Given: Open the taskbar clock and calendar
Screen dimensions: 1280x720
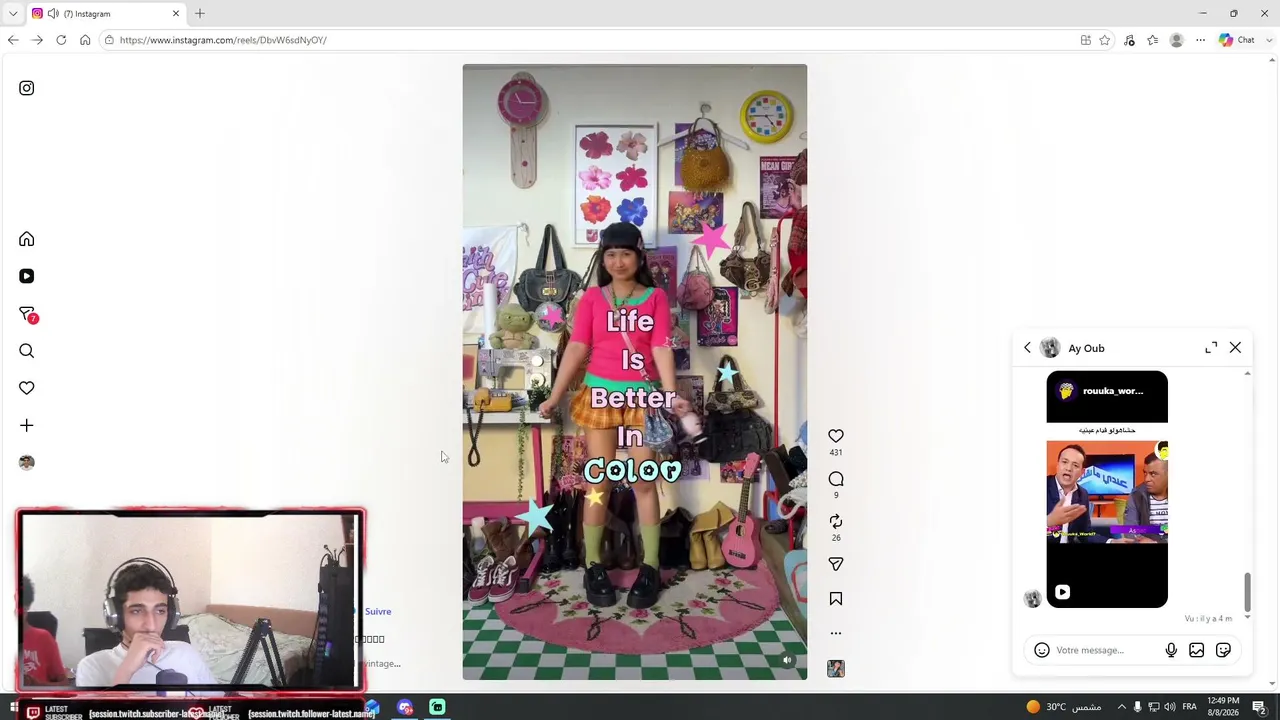Looking at the screenshot, I should coord(1223,707).
